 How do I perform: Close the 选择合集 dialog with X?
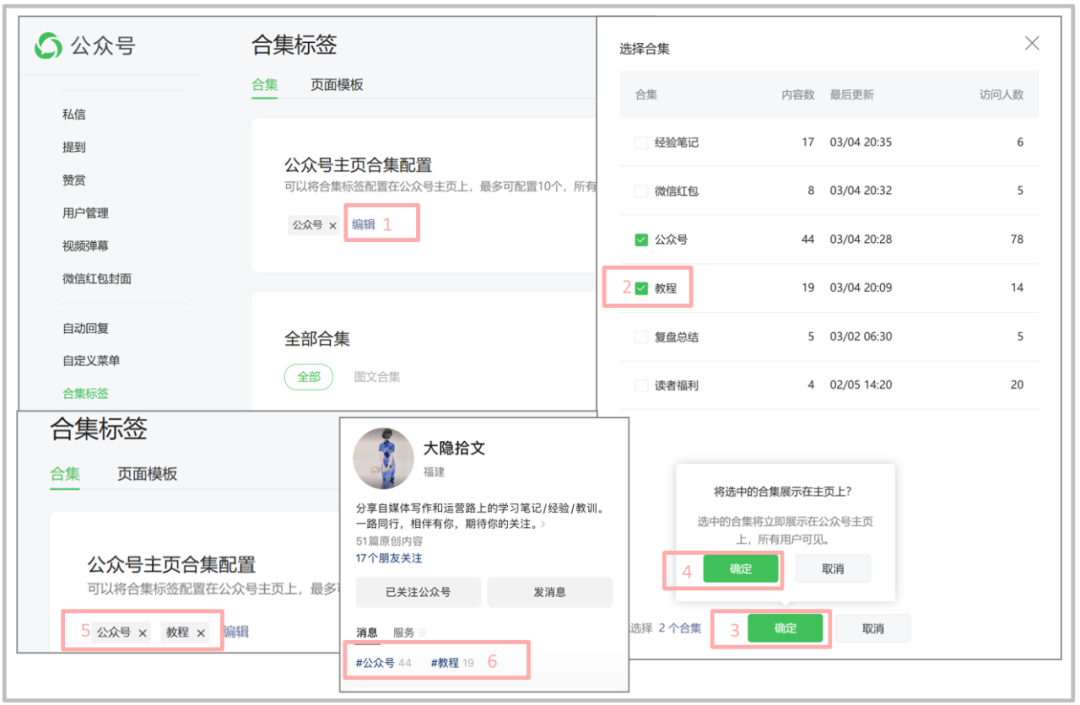1031,43
